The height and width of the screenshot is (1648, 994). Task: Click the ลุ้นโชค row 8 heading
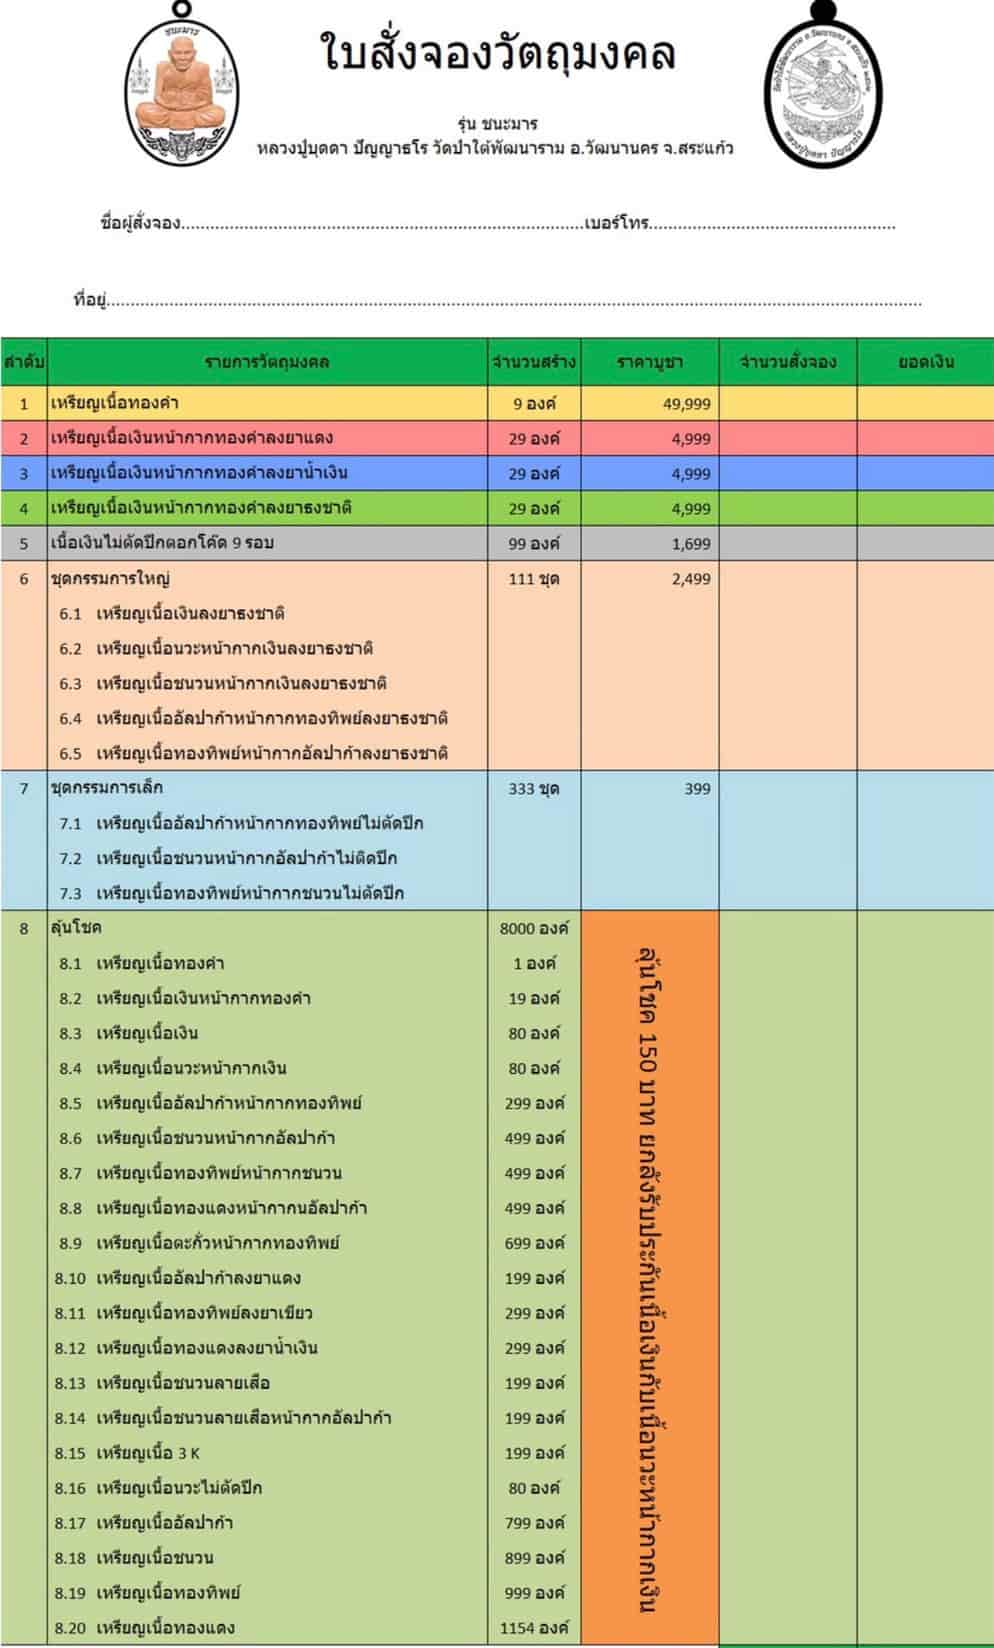[76, 928]
